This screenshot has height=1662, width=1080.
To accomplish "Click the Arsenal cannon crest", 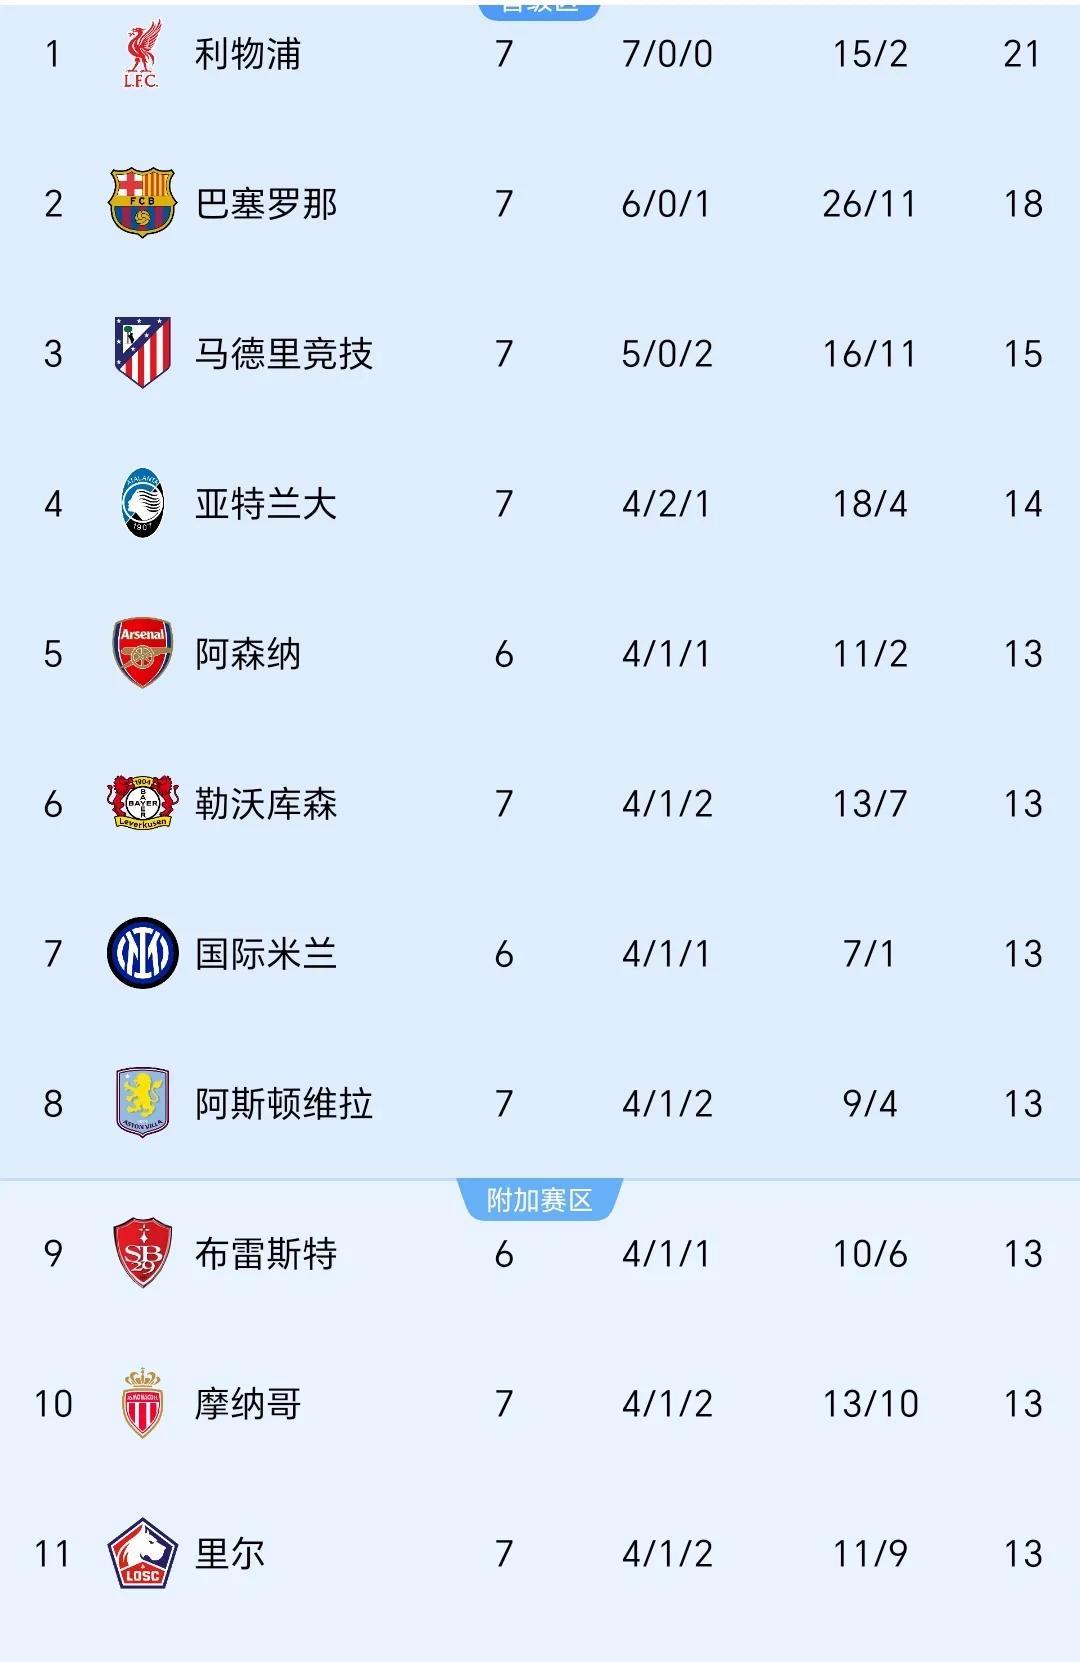I will click(x=143, y=653).
